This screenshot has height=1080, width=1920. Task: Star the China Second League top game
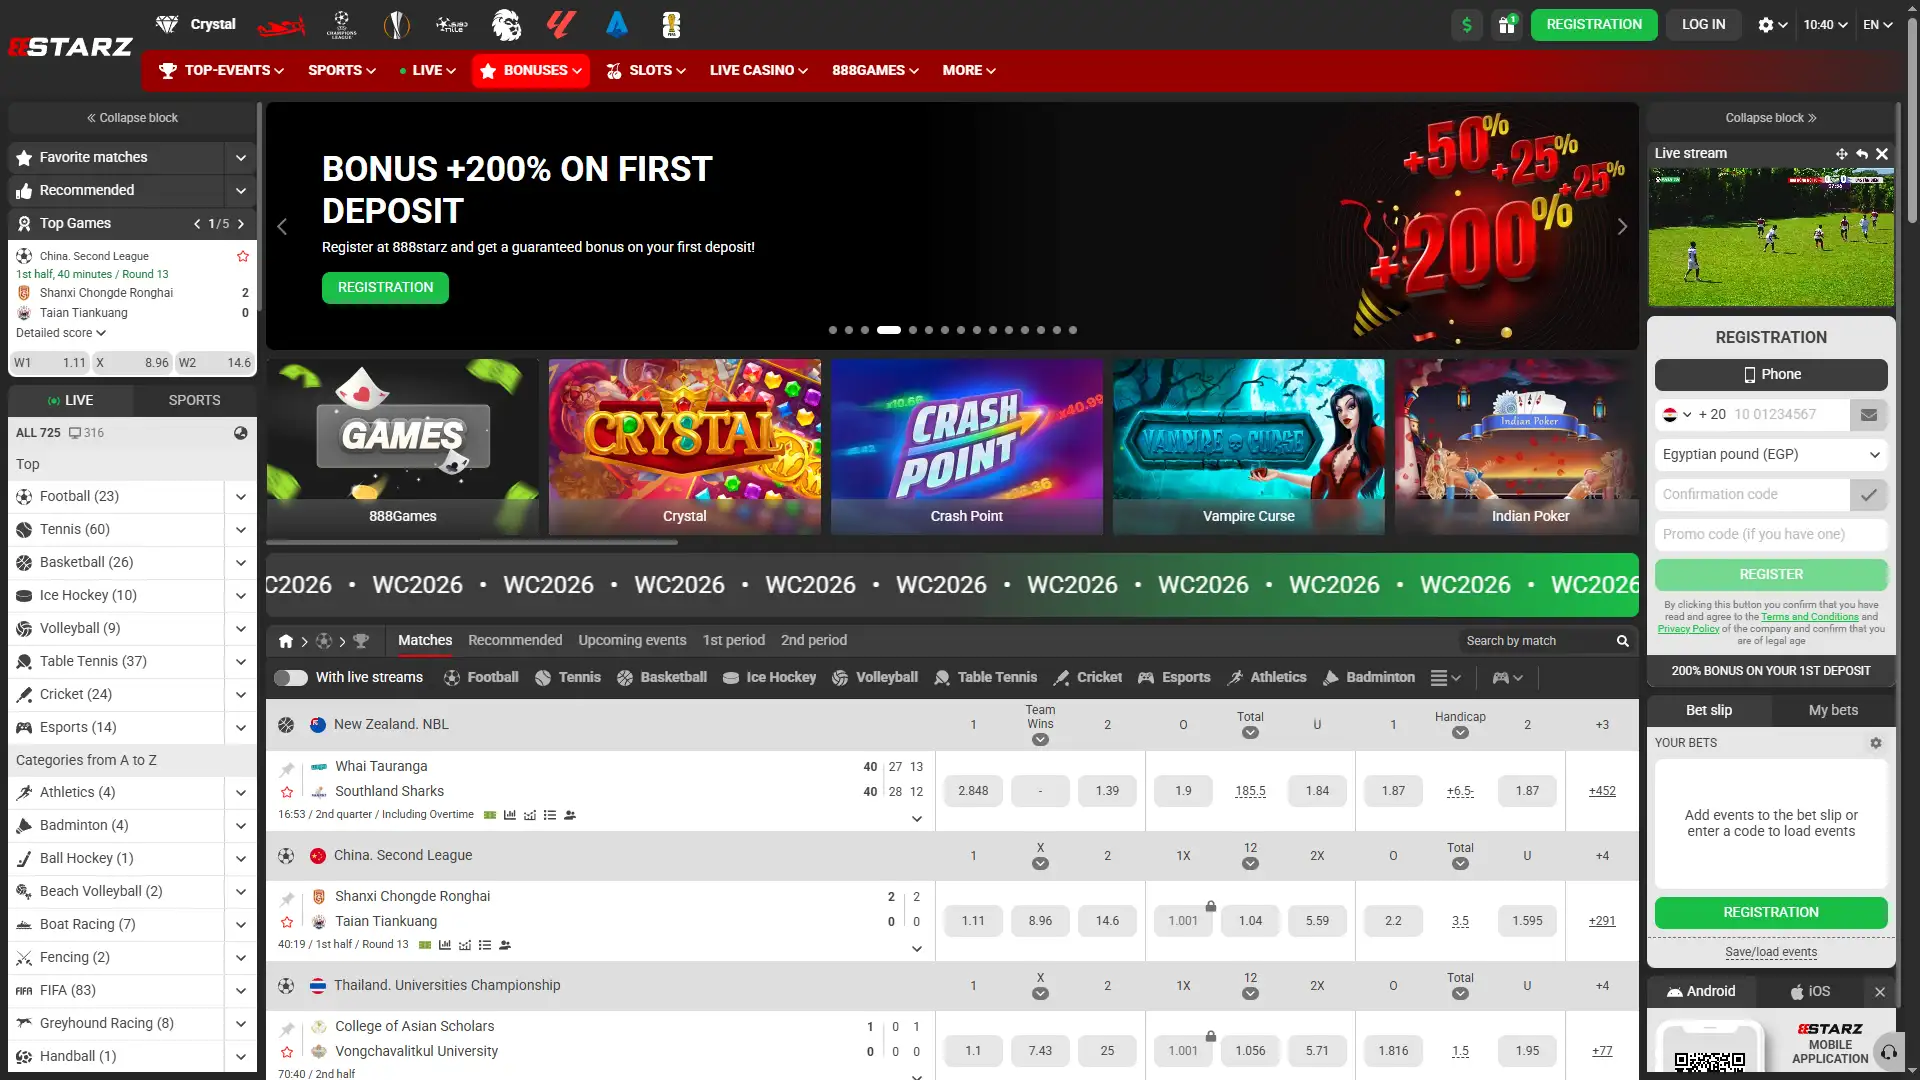[243, 256]
